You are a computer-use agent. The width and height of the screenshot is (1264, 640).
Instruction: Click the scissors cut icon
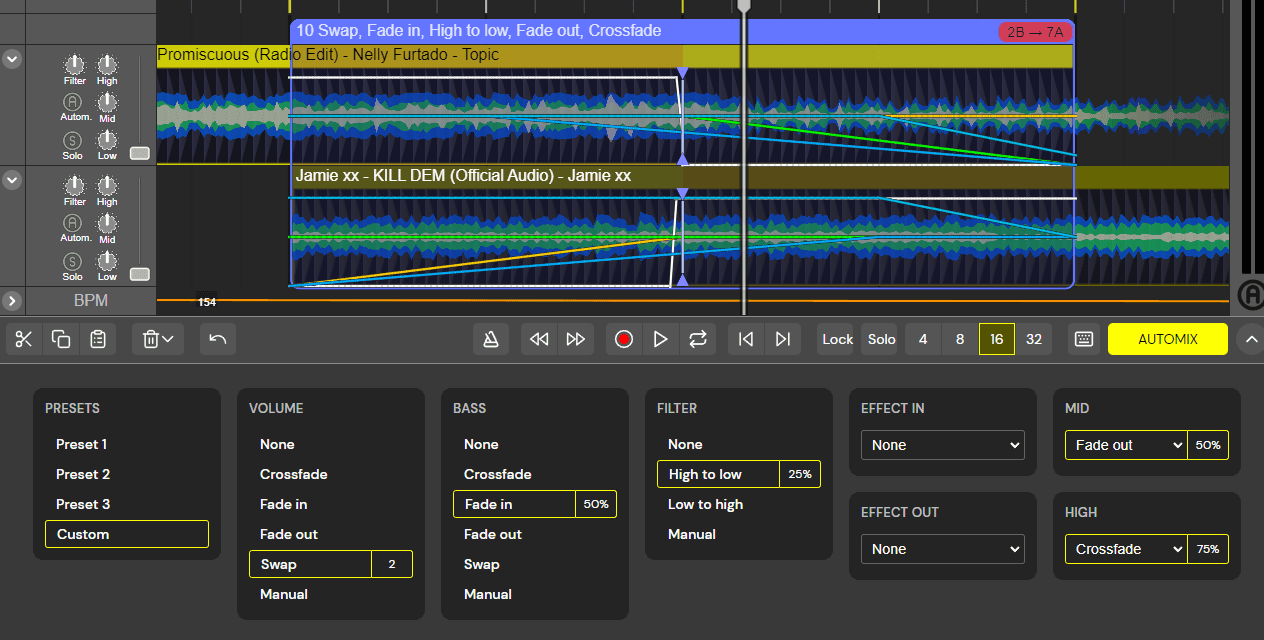point(24,339)
